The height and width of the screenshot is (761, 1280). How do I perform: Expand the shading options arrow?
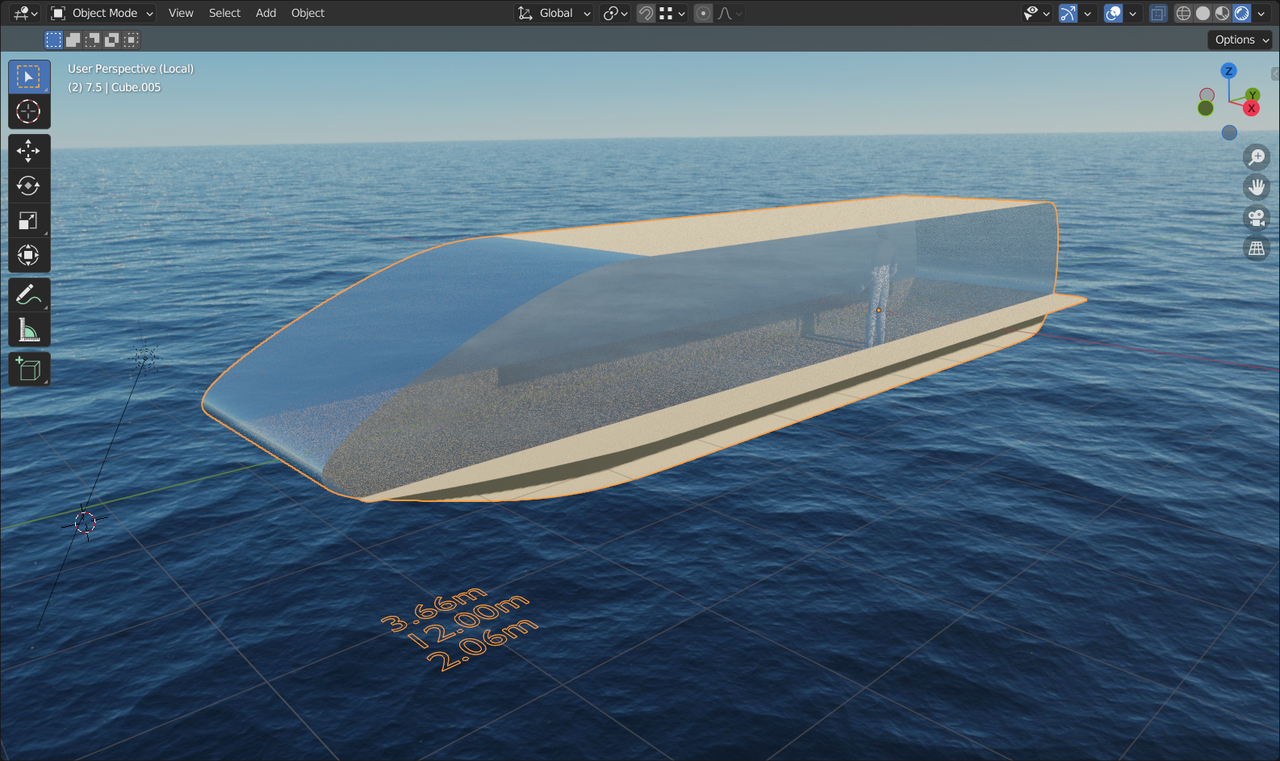(1260, 13)
